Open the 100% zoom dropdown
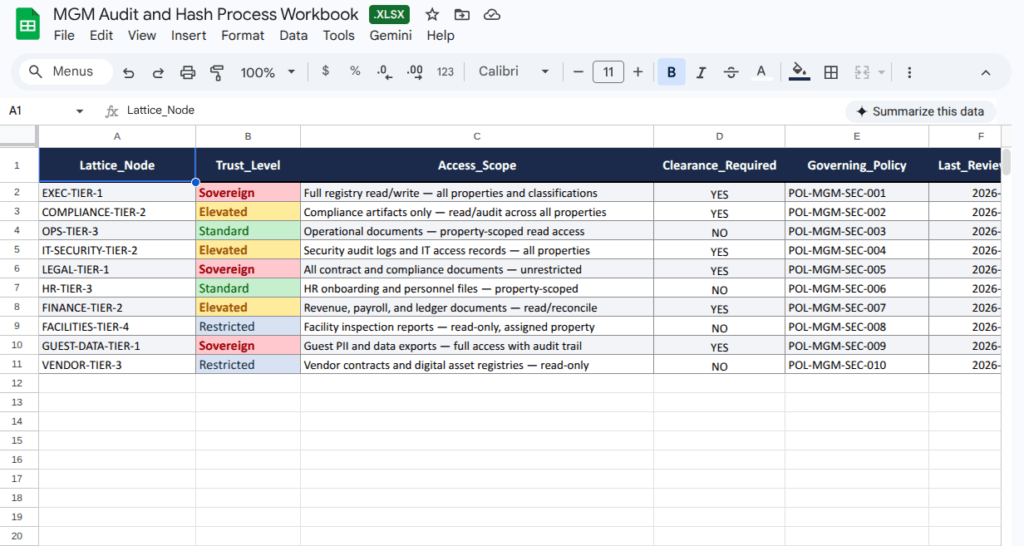 pos(268,72)
